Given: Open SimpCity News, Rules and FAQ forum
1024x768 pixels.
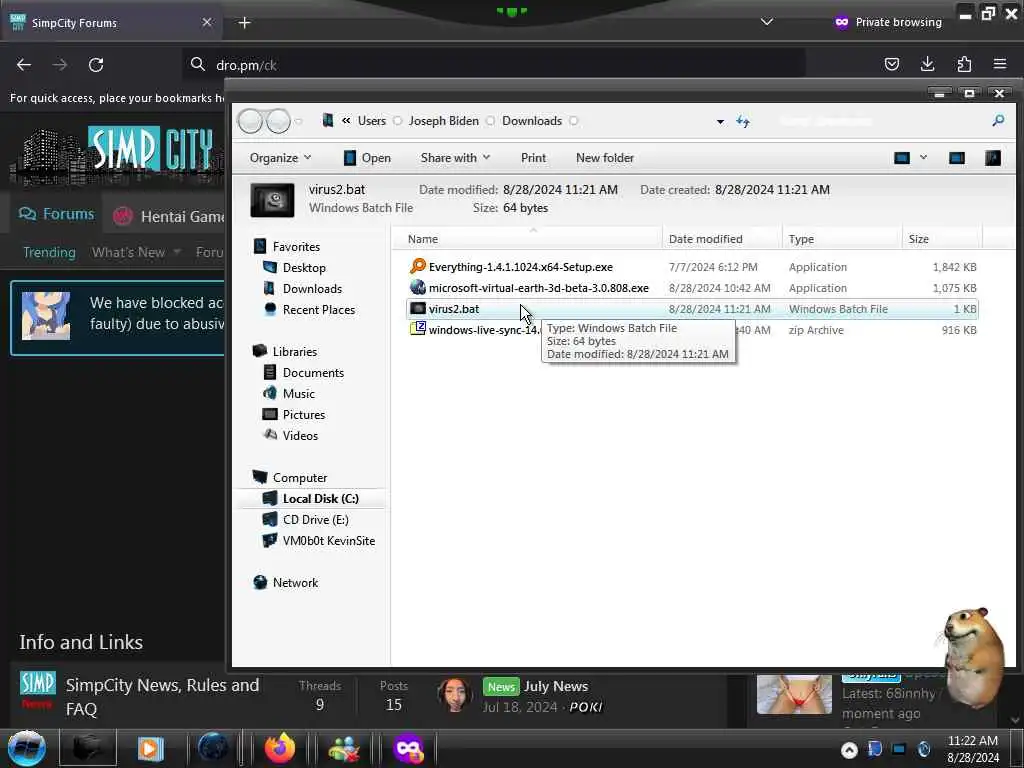Looking at the screenshot, I should (163, 697).
